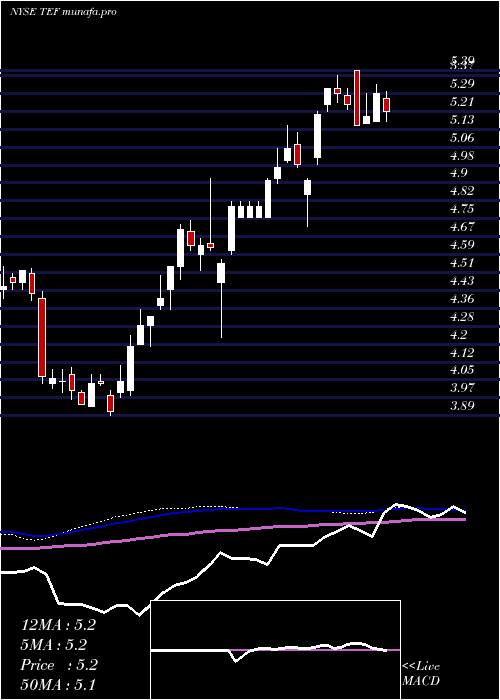Click the 3.89 price axis label
The width and height of the screenshot is (500, 700).
[x=462, y=406]
